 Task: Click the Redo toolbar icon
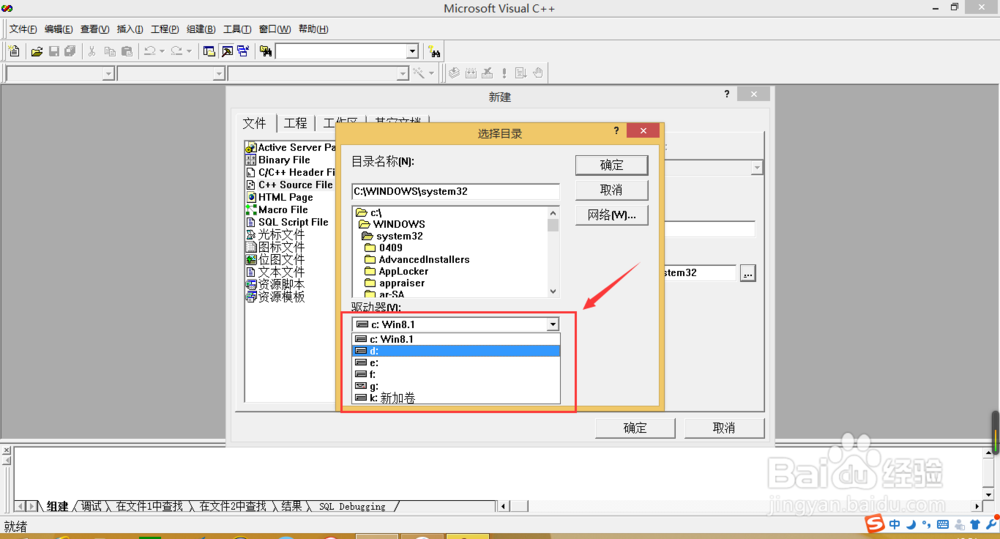[x=177, y=51]
